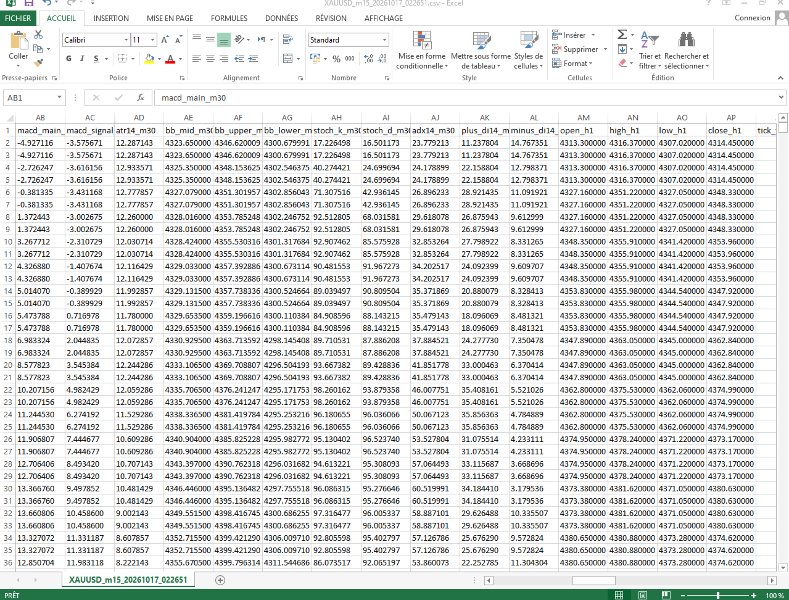
Task: Open the borders icon in Police group
Action: pyautogui.click(x=122, y=58)
